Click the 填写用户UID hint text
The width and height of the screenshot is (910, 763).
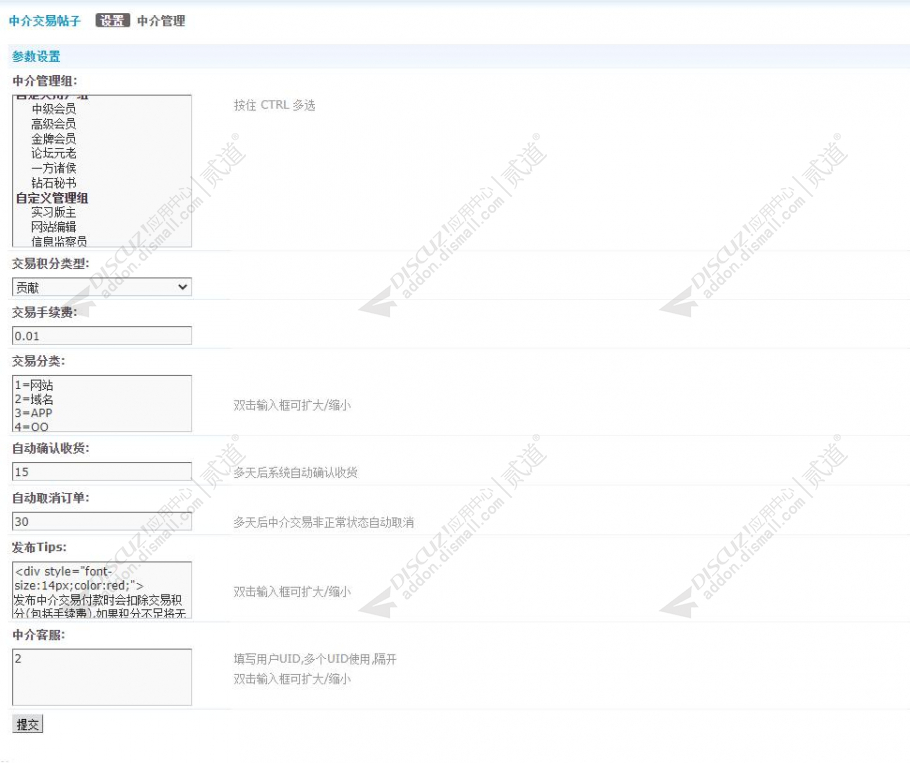315,659
